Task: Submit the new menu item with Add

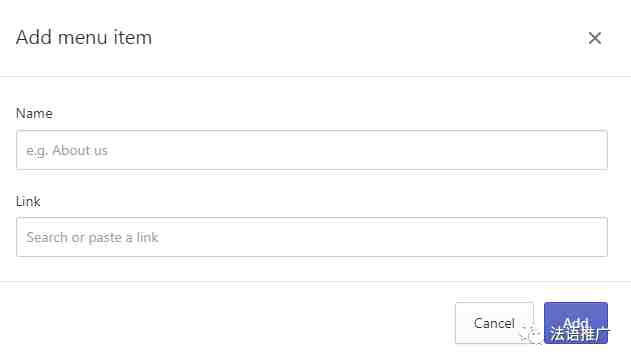Action: [575, 323]
